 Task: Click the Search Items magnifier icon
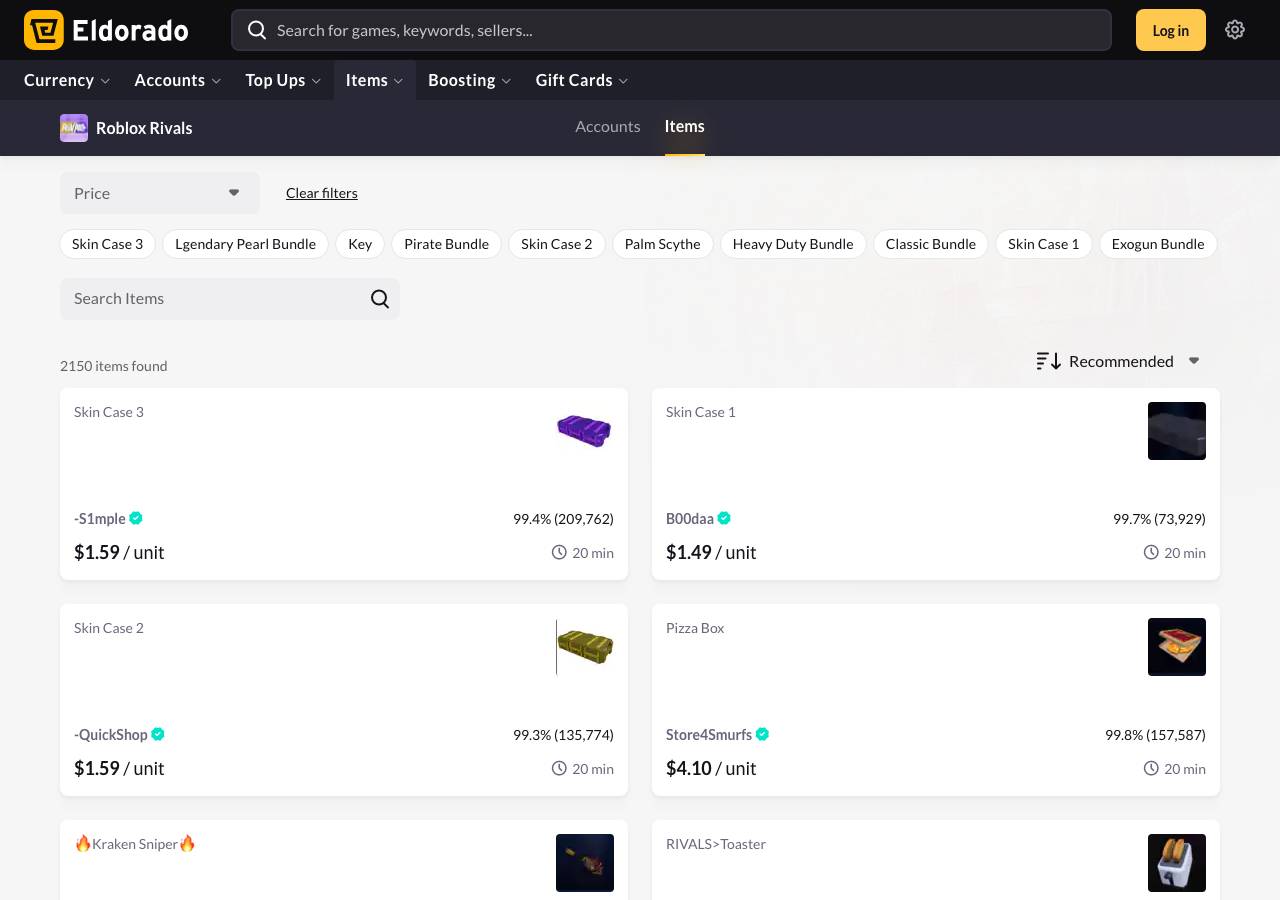380,299
